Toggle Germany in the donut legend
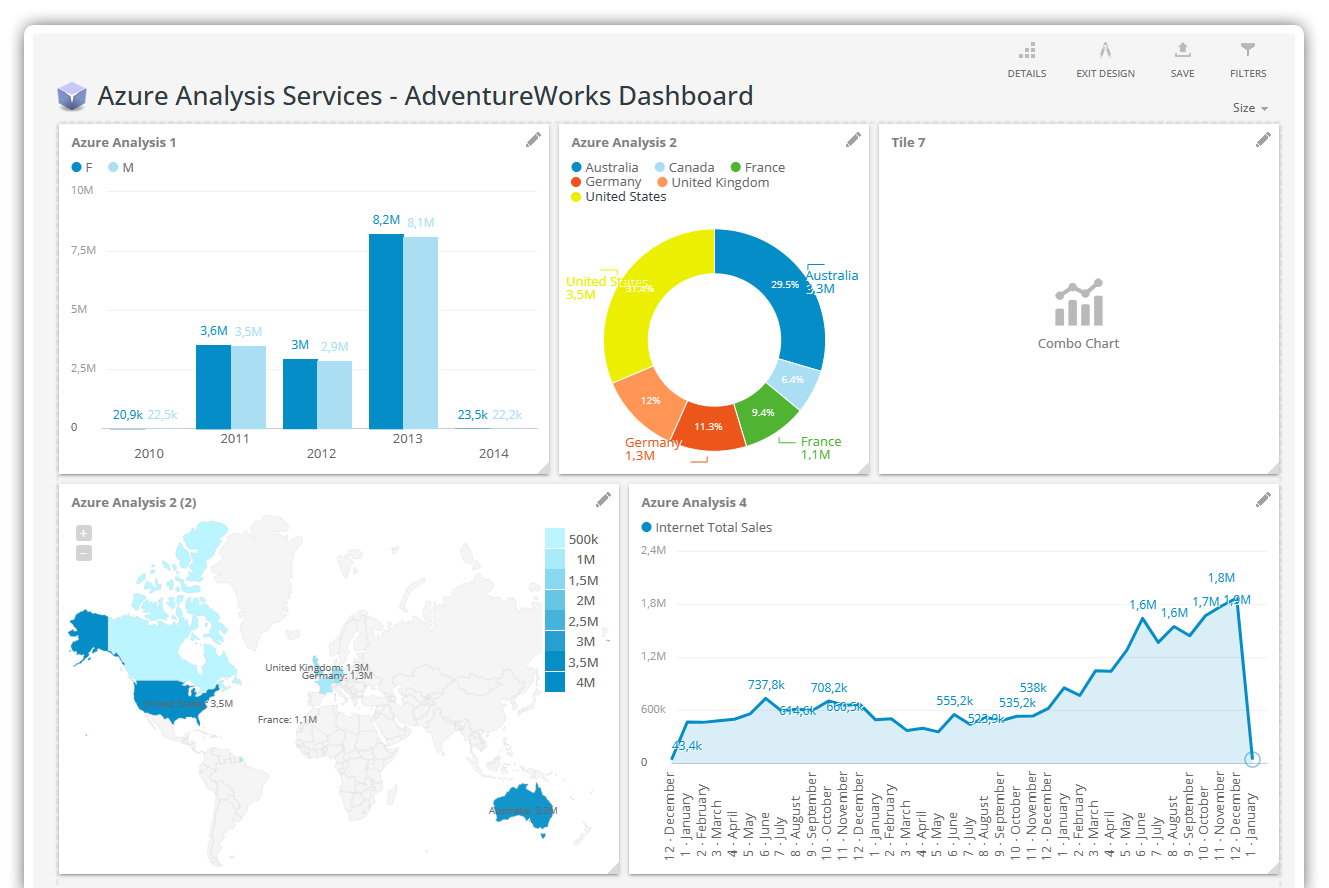The width and height of the screenshot is (1329, 888). tap(606, 182)
